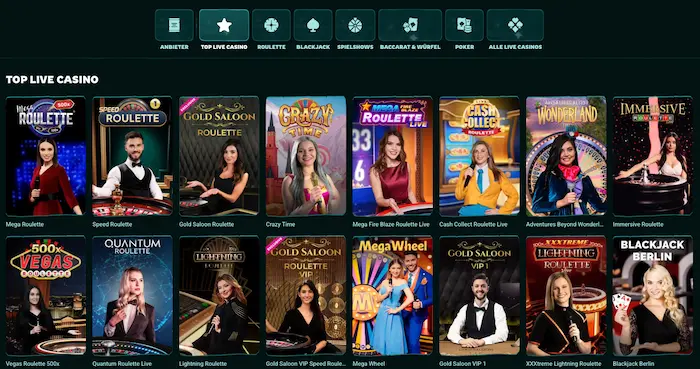
Task: Open the Alle Live Casinos clover icon
Action: pos(515,25)
